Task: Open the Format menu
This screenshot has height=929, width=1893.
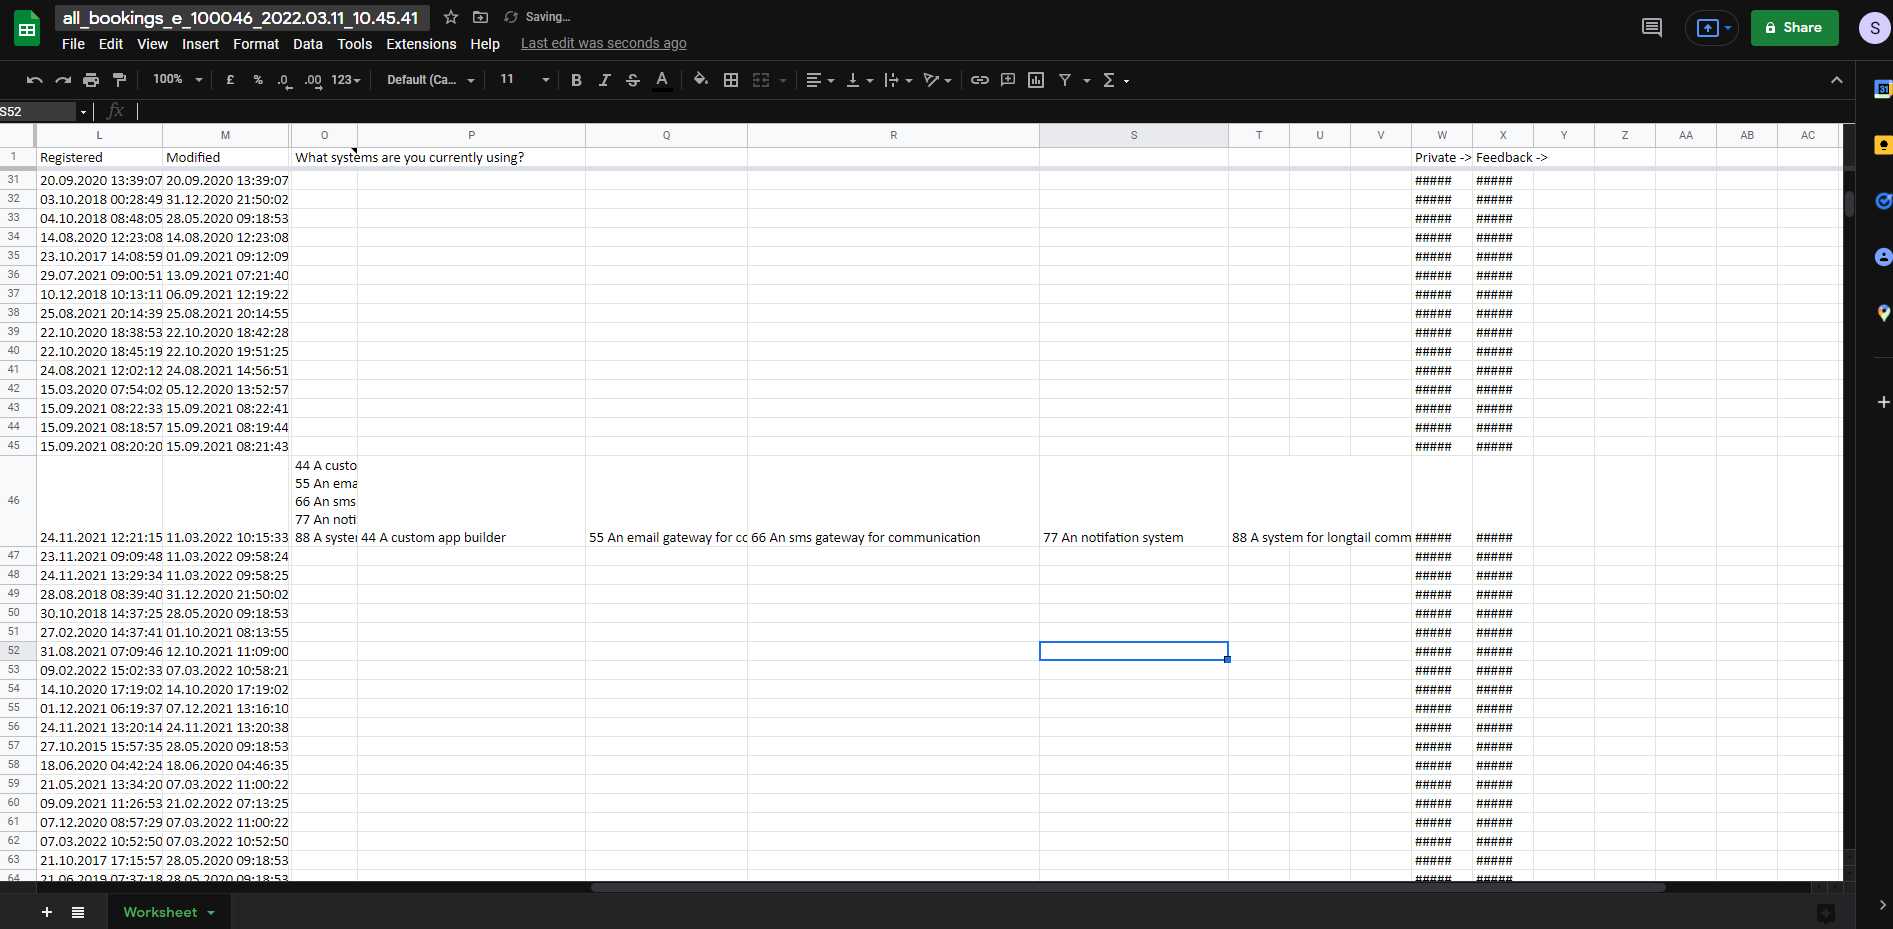Action: click(x=256, y=44)
